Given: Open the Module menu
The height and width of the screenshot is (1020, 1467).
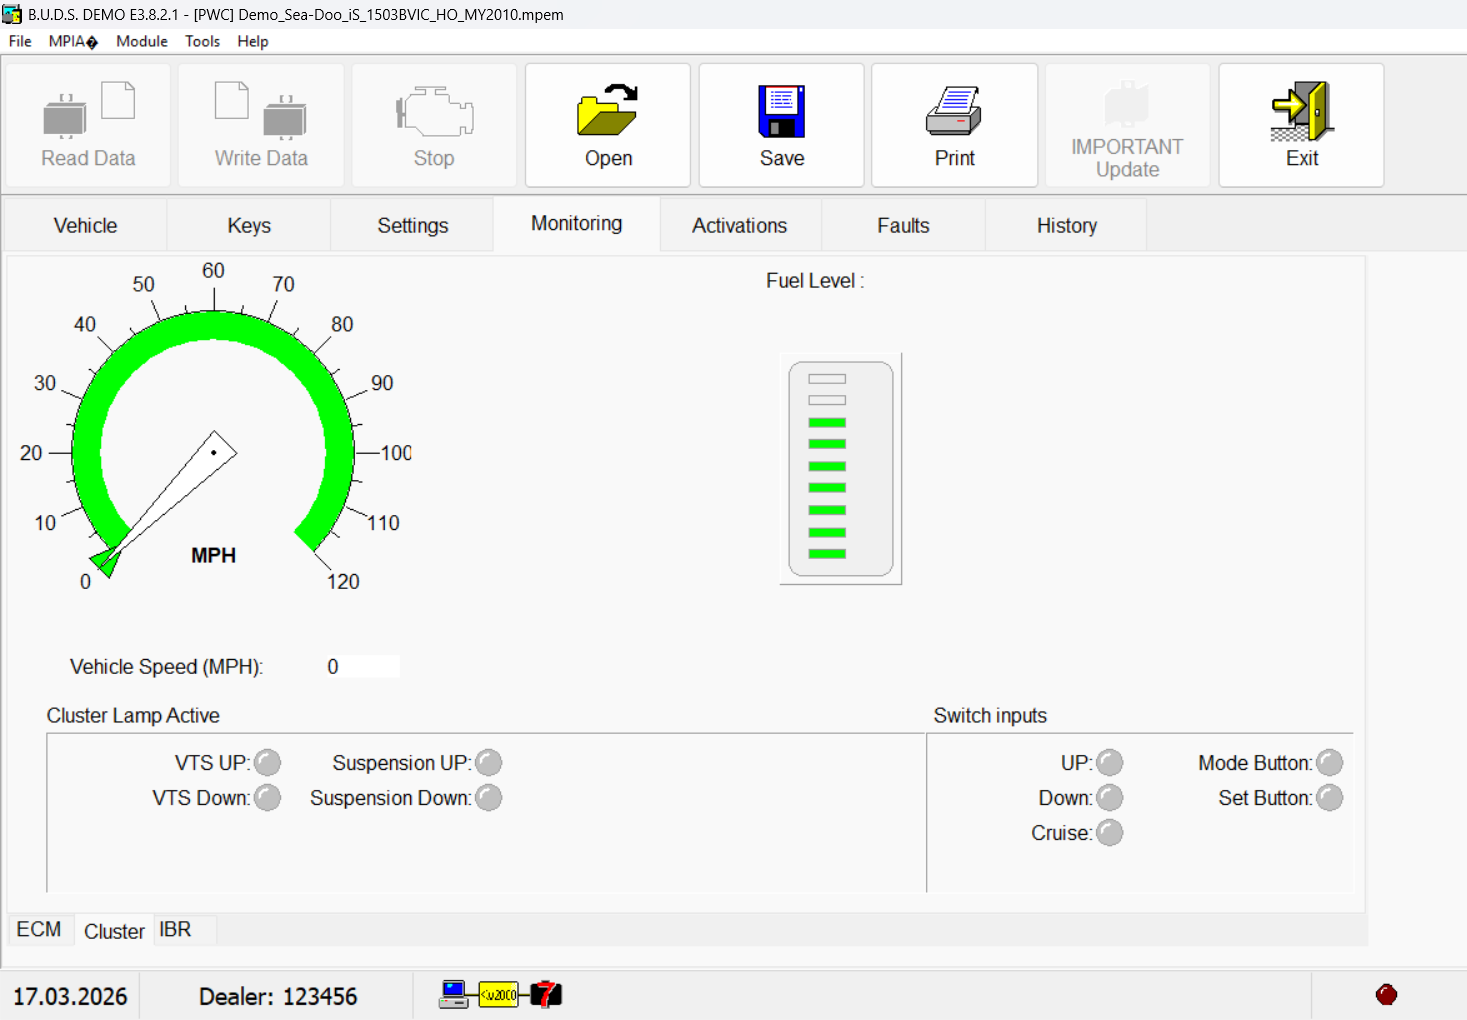Looking at the screenshot, I should (141, 41).
